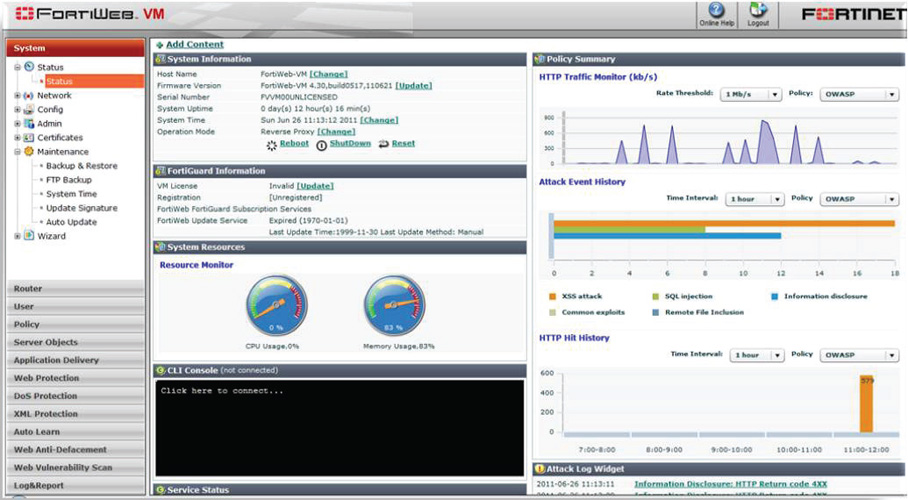Click the System Resources widget icon
Image resolution: width=908 pixels, height=500 pixels.
160,247
